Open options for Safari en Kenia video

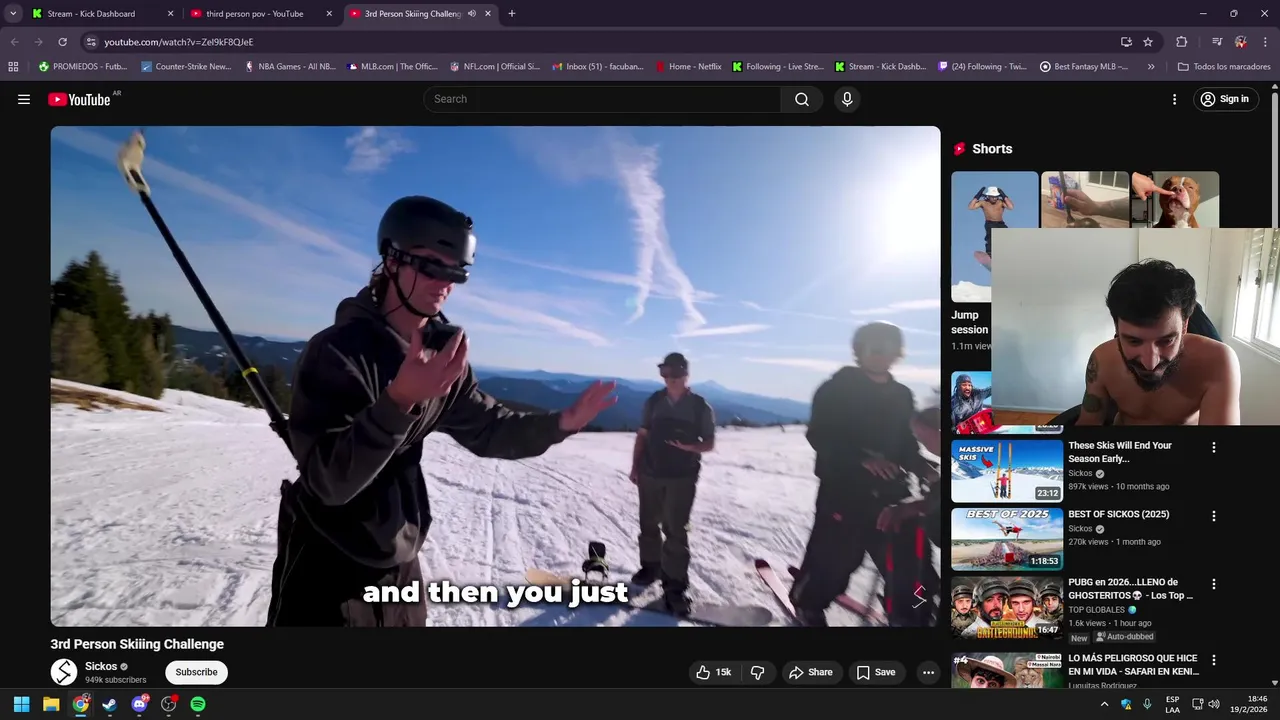point(1214,660)
